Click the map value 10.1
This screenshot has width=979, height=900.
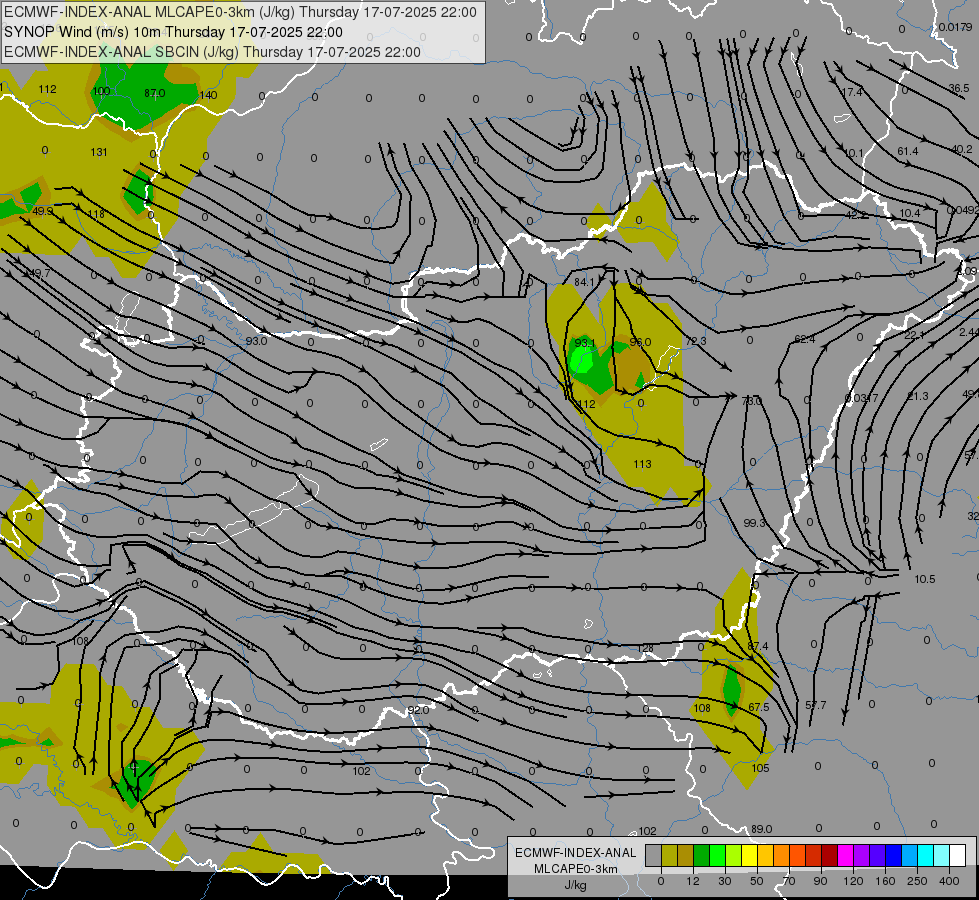point(854,153)
